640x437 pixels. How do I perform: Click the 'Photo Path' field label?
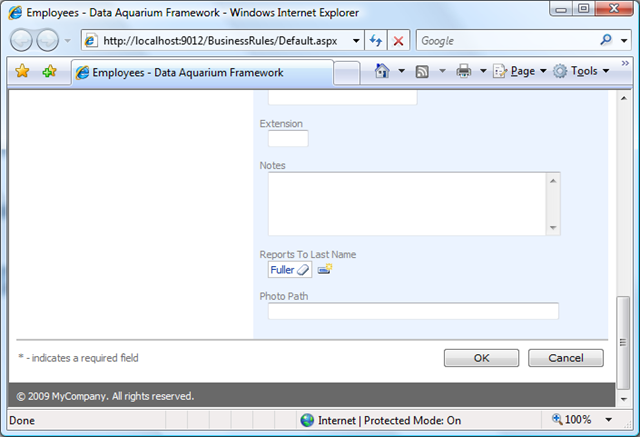(284, 296)
